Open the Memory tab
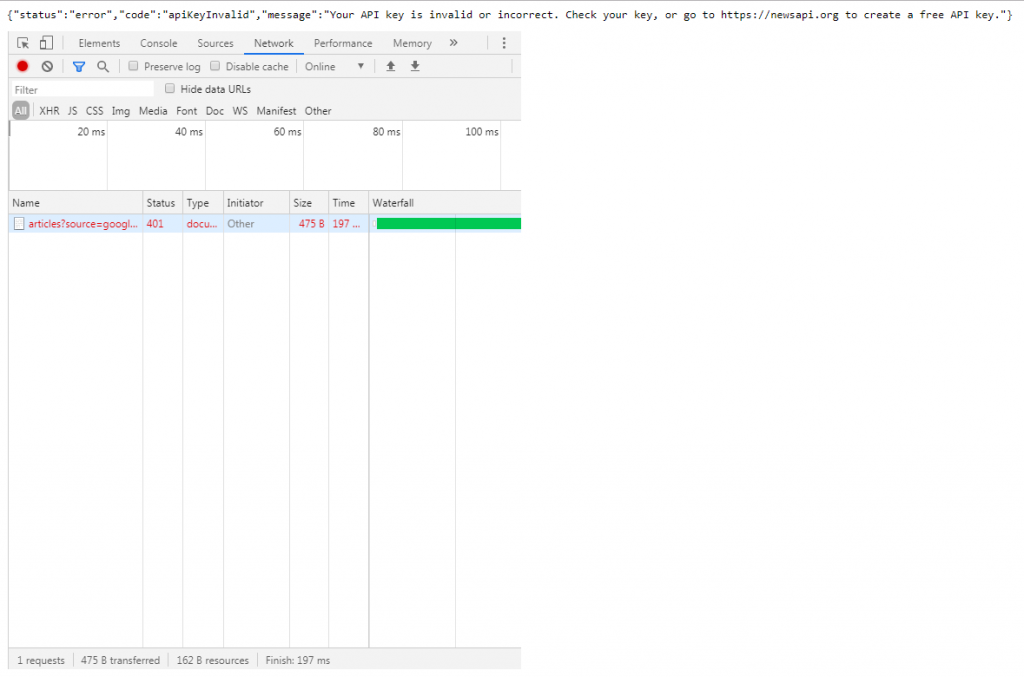Screen dimensions: 1024x677 [x=412, y=43]
